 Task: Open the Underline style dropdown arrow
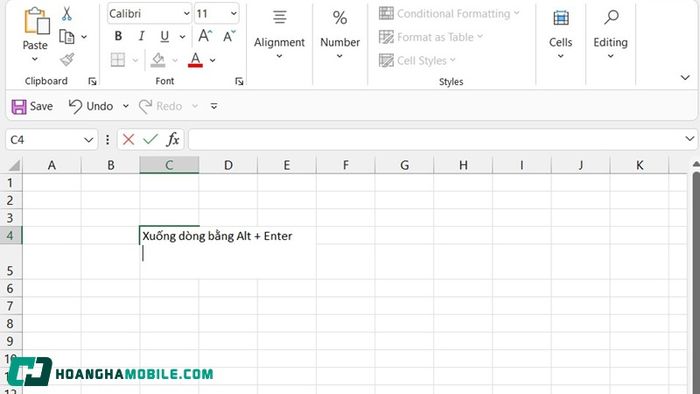coord(183,37)
